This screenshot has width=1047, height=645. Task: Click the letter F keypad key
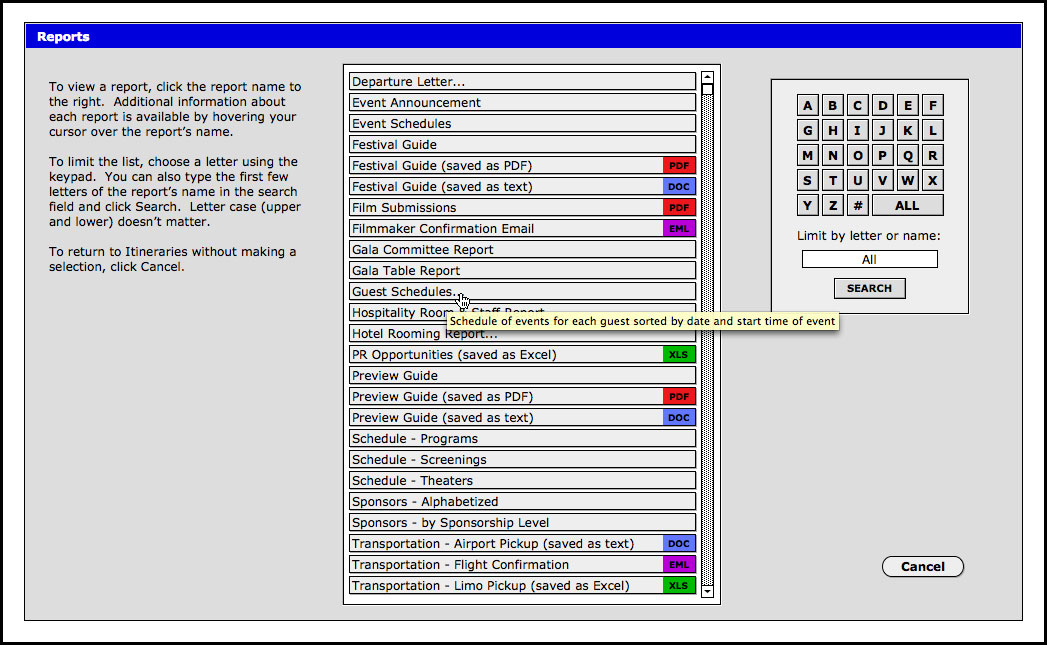(x=932, y=105)
